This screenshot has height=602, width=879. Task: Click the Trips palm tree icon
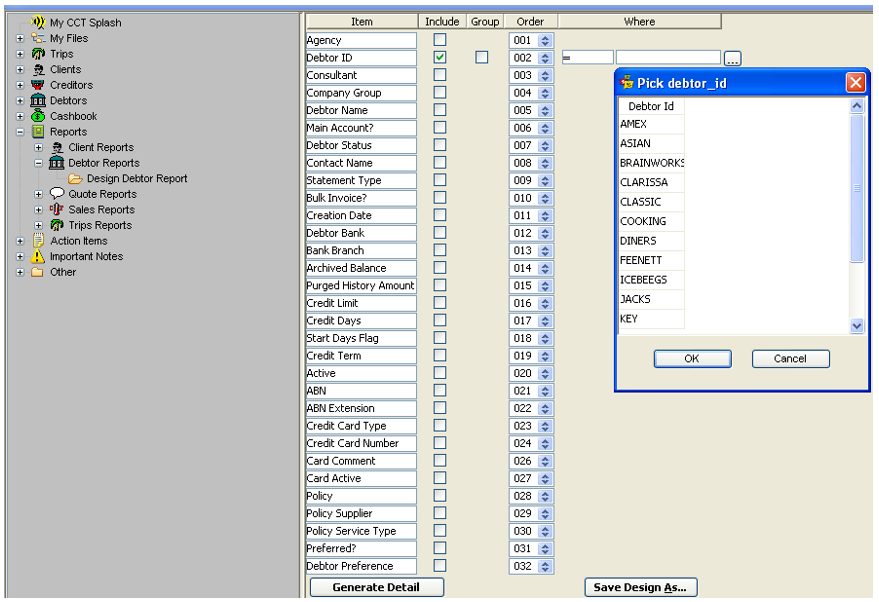pos(38,54)
